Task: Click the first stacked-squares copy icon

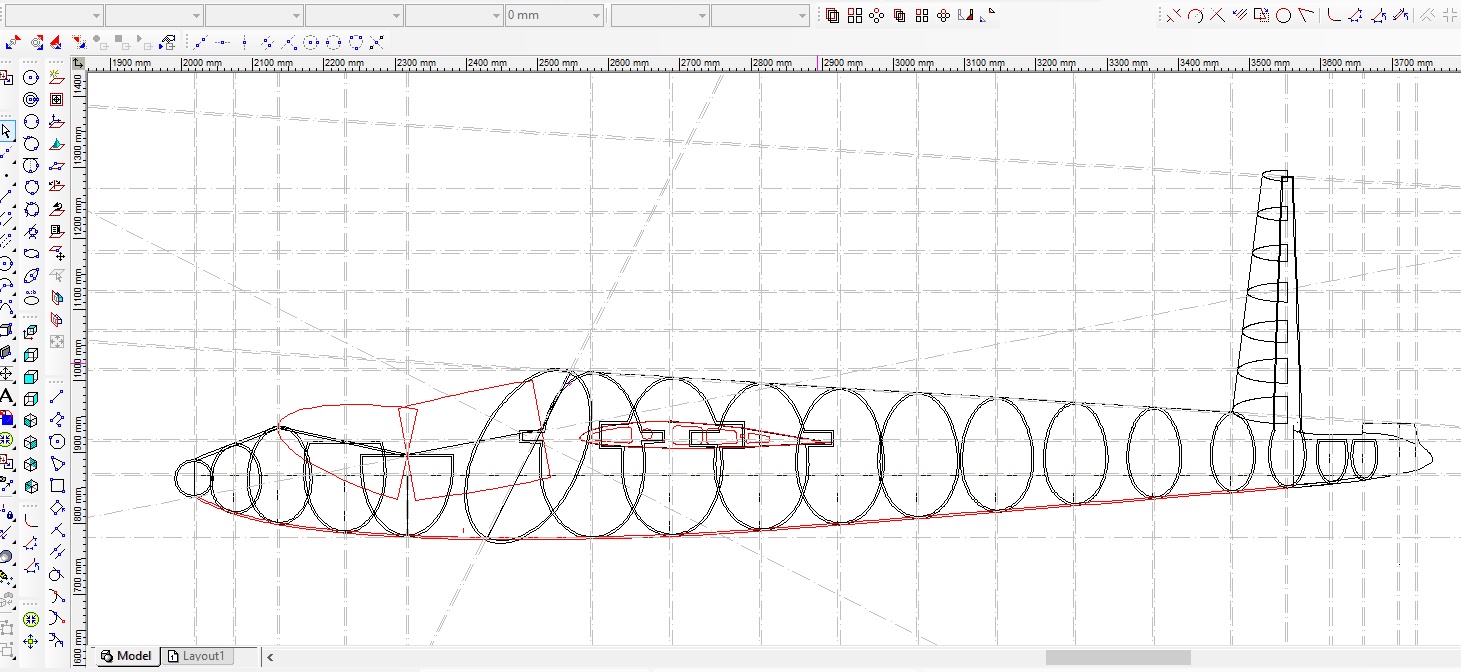Action: pos(832,15)
